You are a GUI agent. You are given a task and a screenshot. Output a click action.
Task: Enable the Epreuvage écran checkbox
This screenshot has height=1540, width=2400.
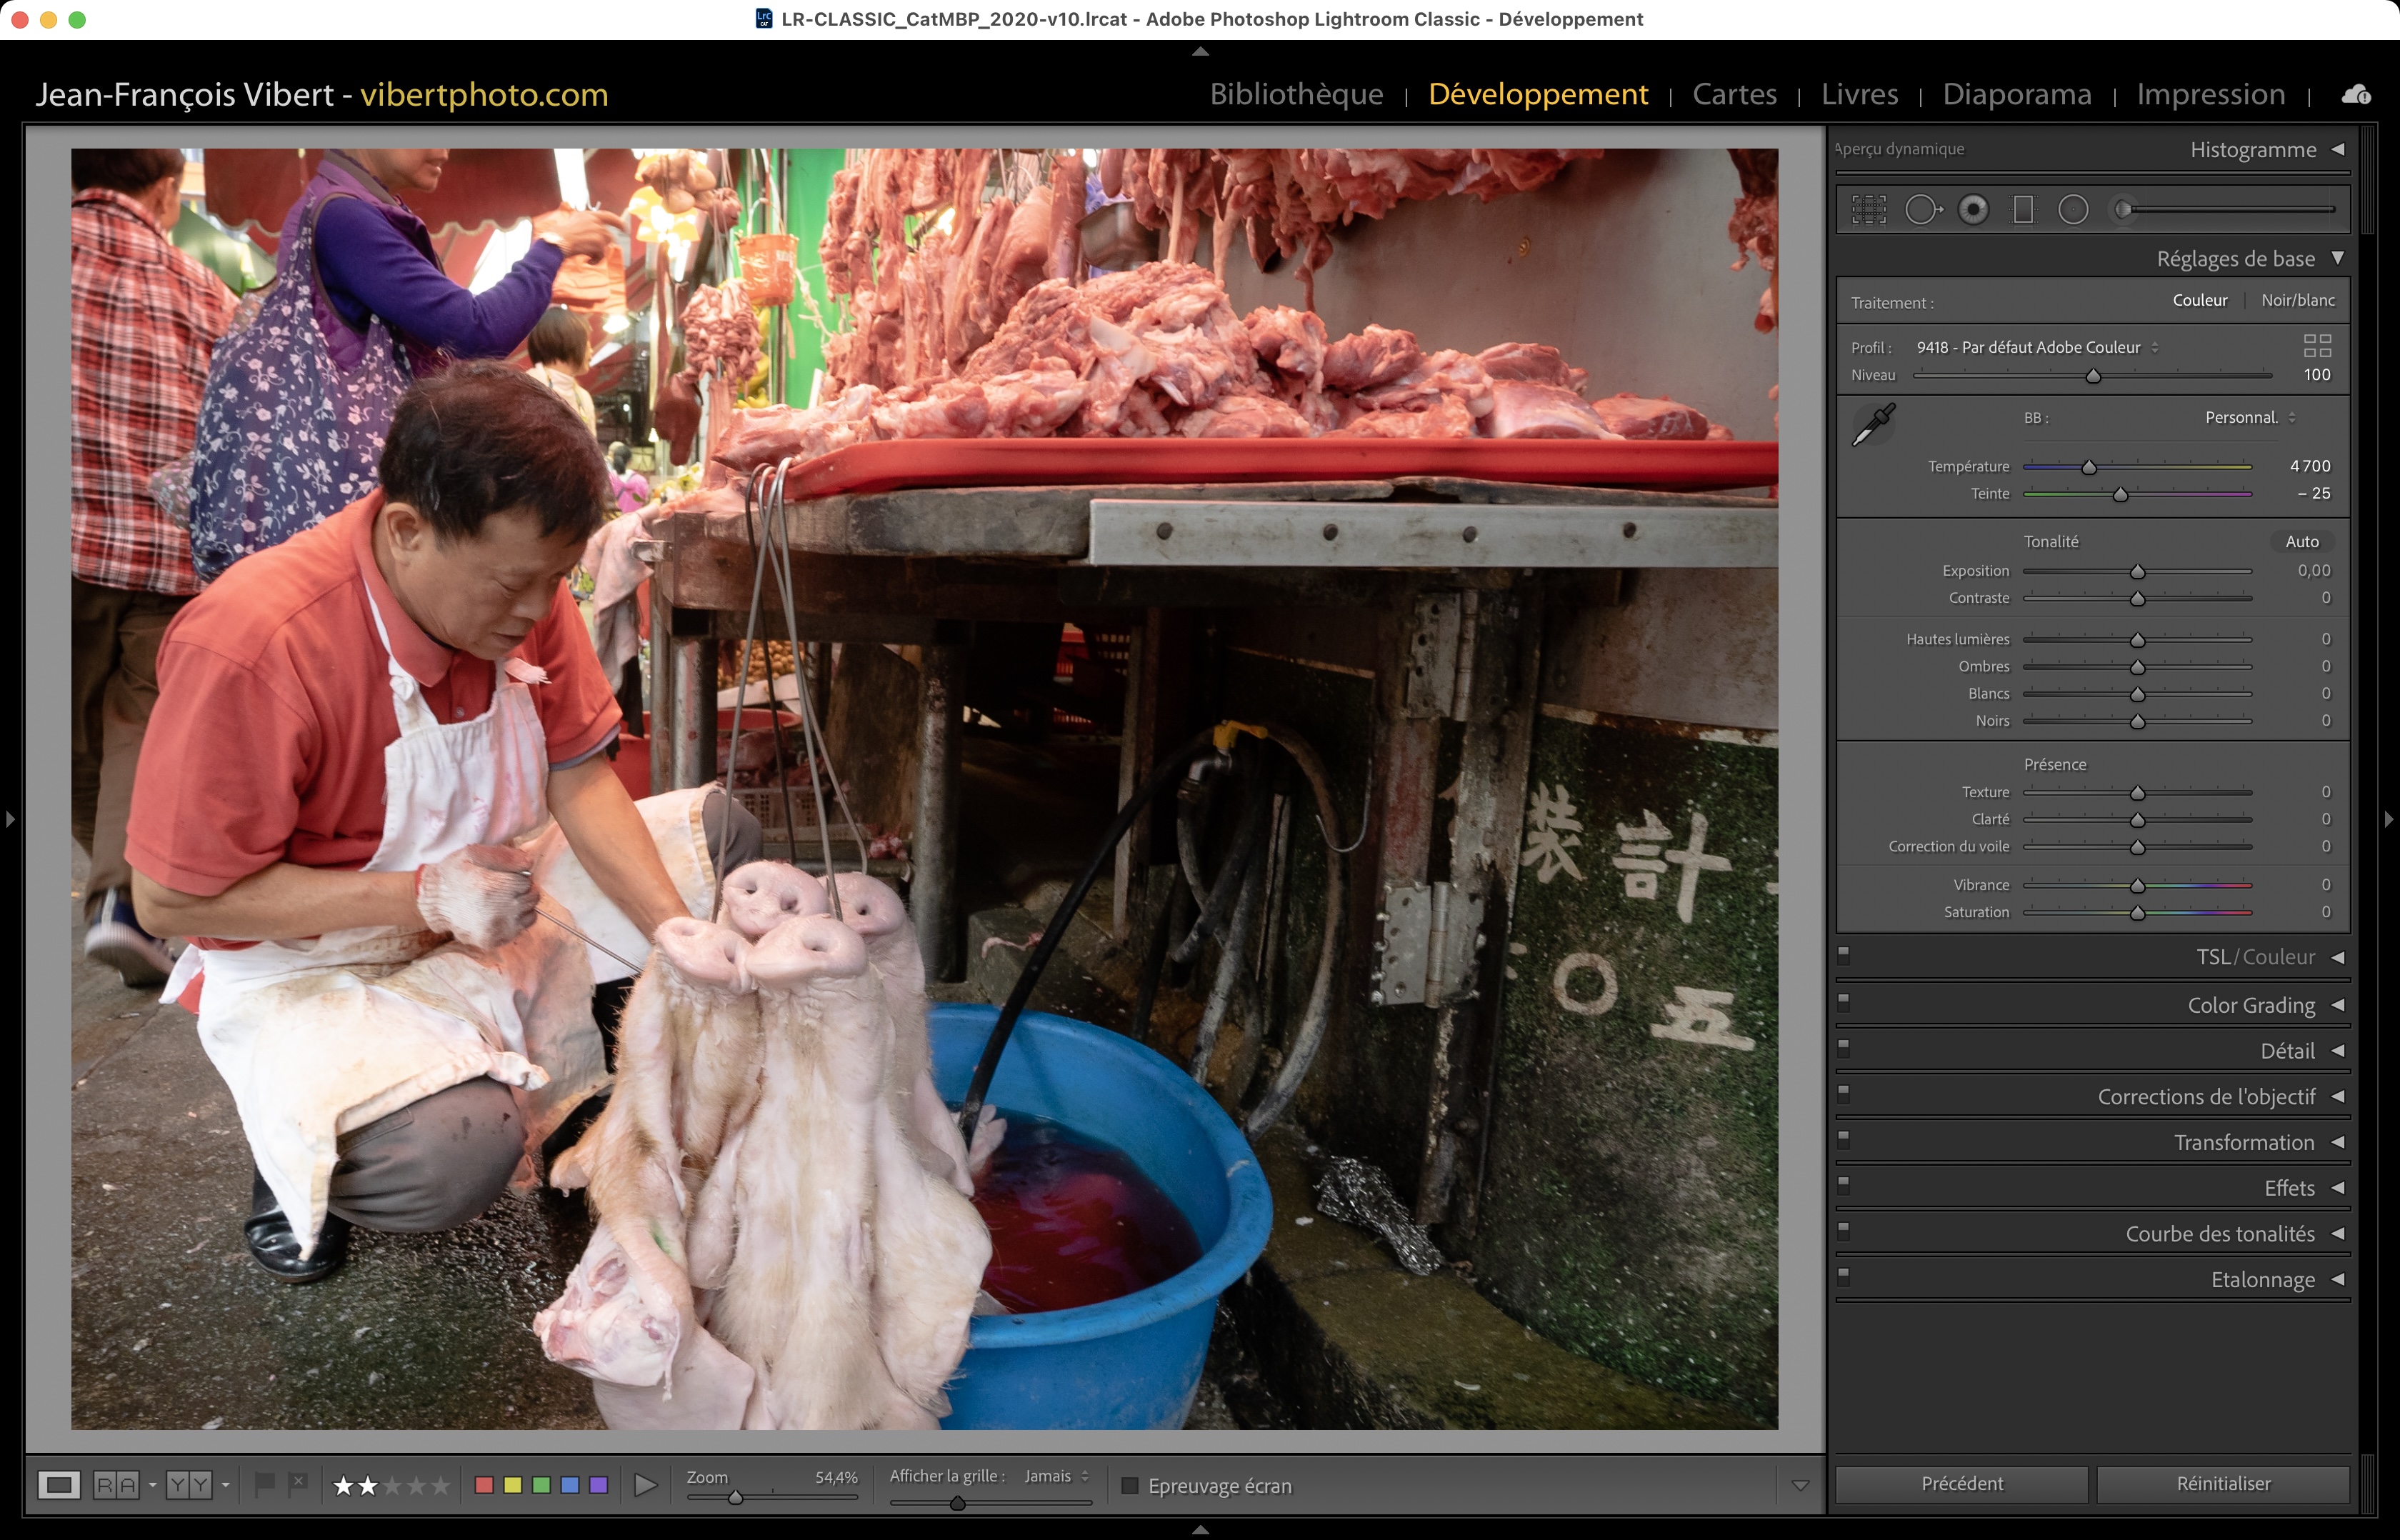tap(1130, 1486)
